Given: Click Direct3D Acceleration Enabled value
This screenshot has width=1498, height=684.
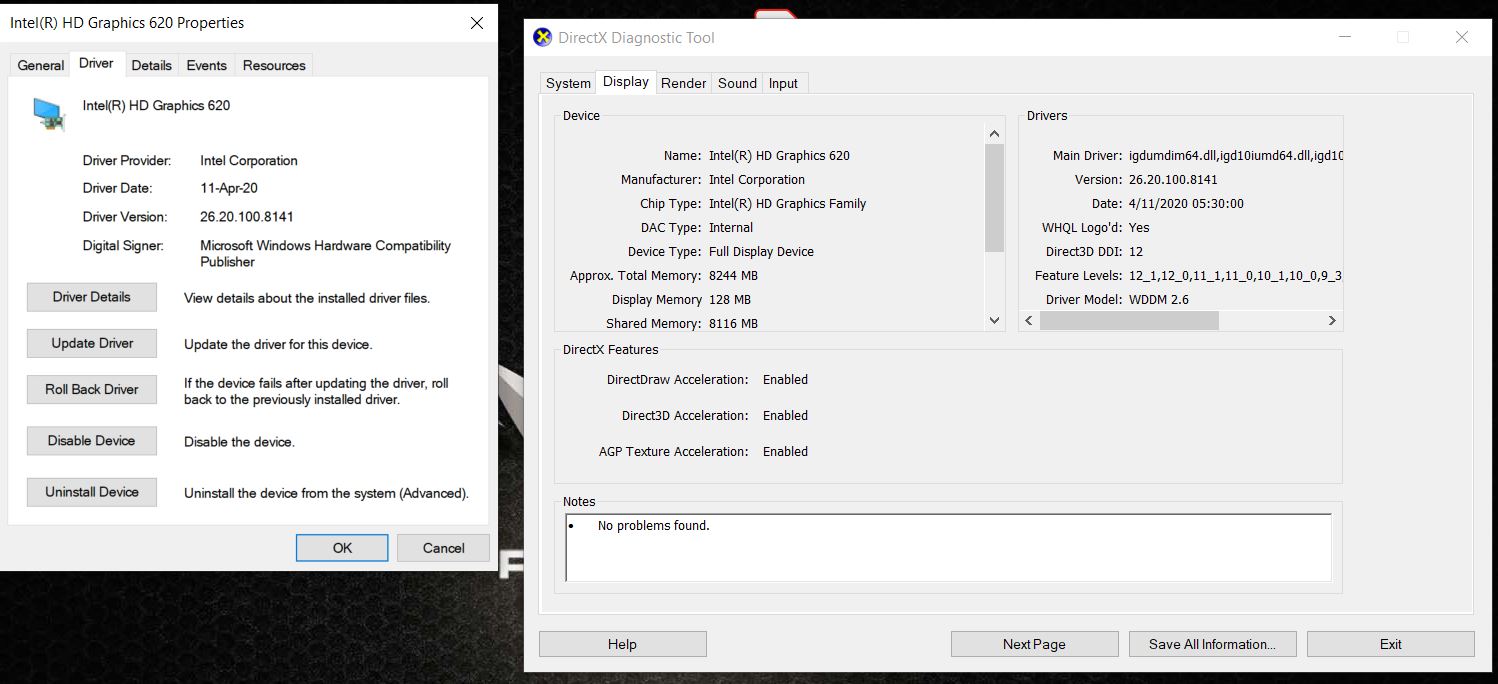Looking at the screenshot, I should tap(785, 415).
